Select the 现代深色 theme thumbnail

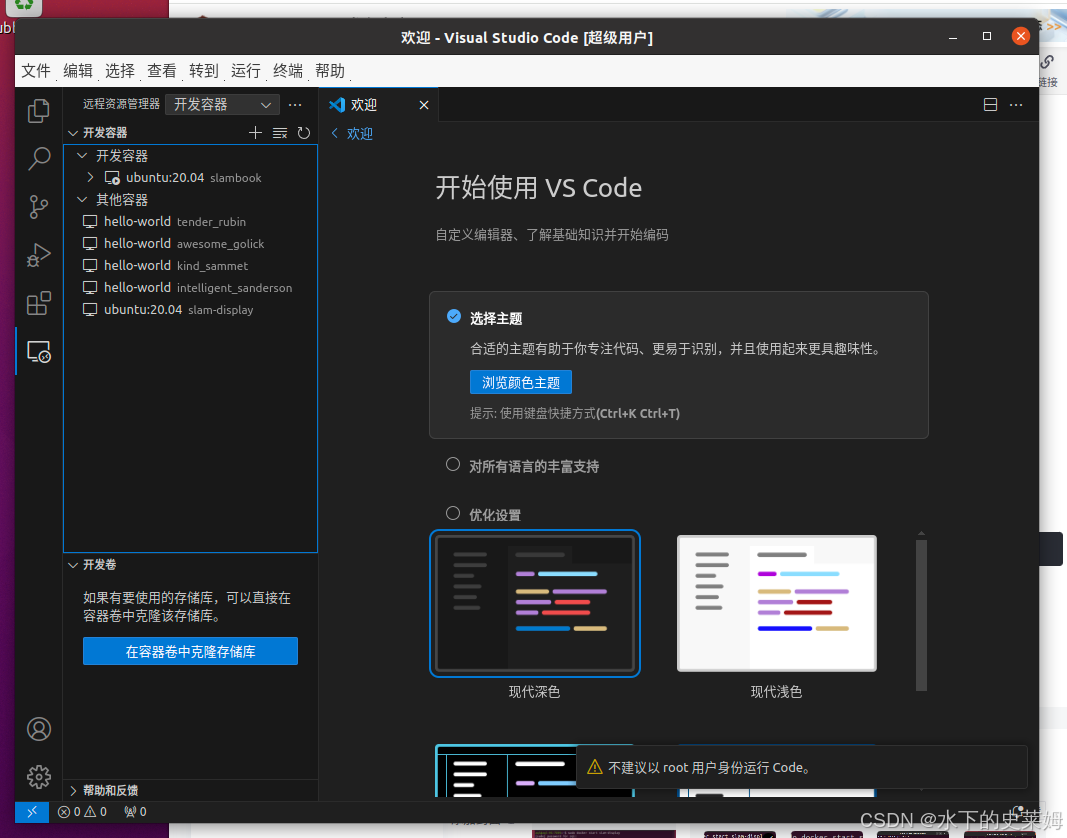[534, 603]
